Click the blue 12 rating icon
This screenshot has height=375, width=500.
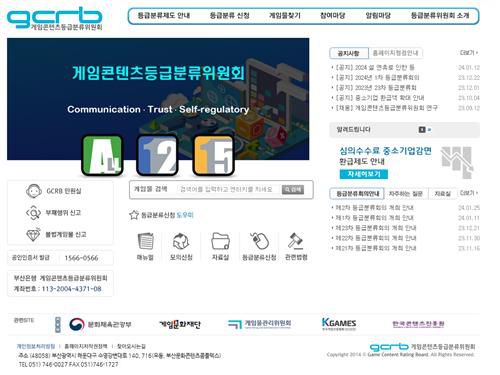[x=157, y=155]
